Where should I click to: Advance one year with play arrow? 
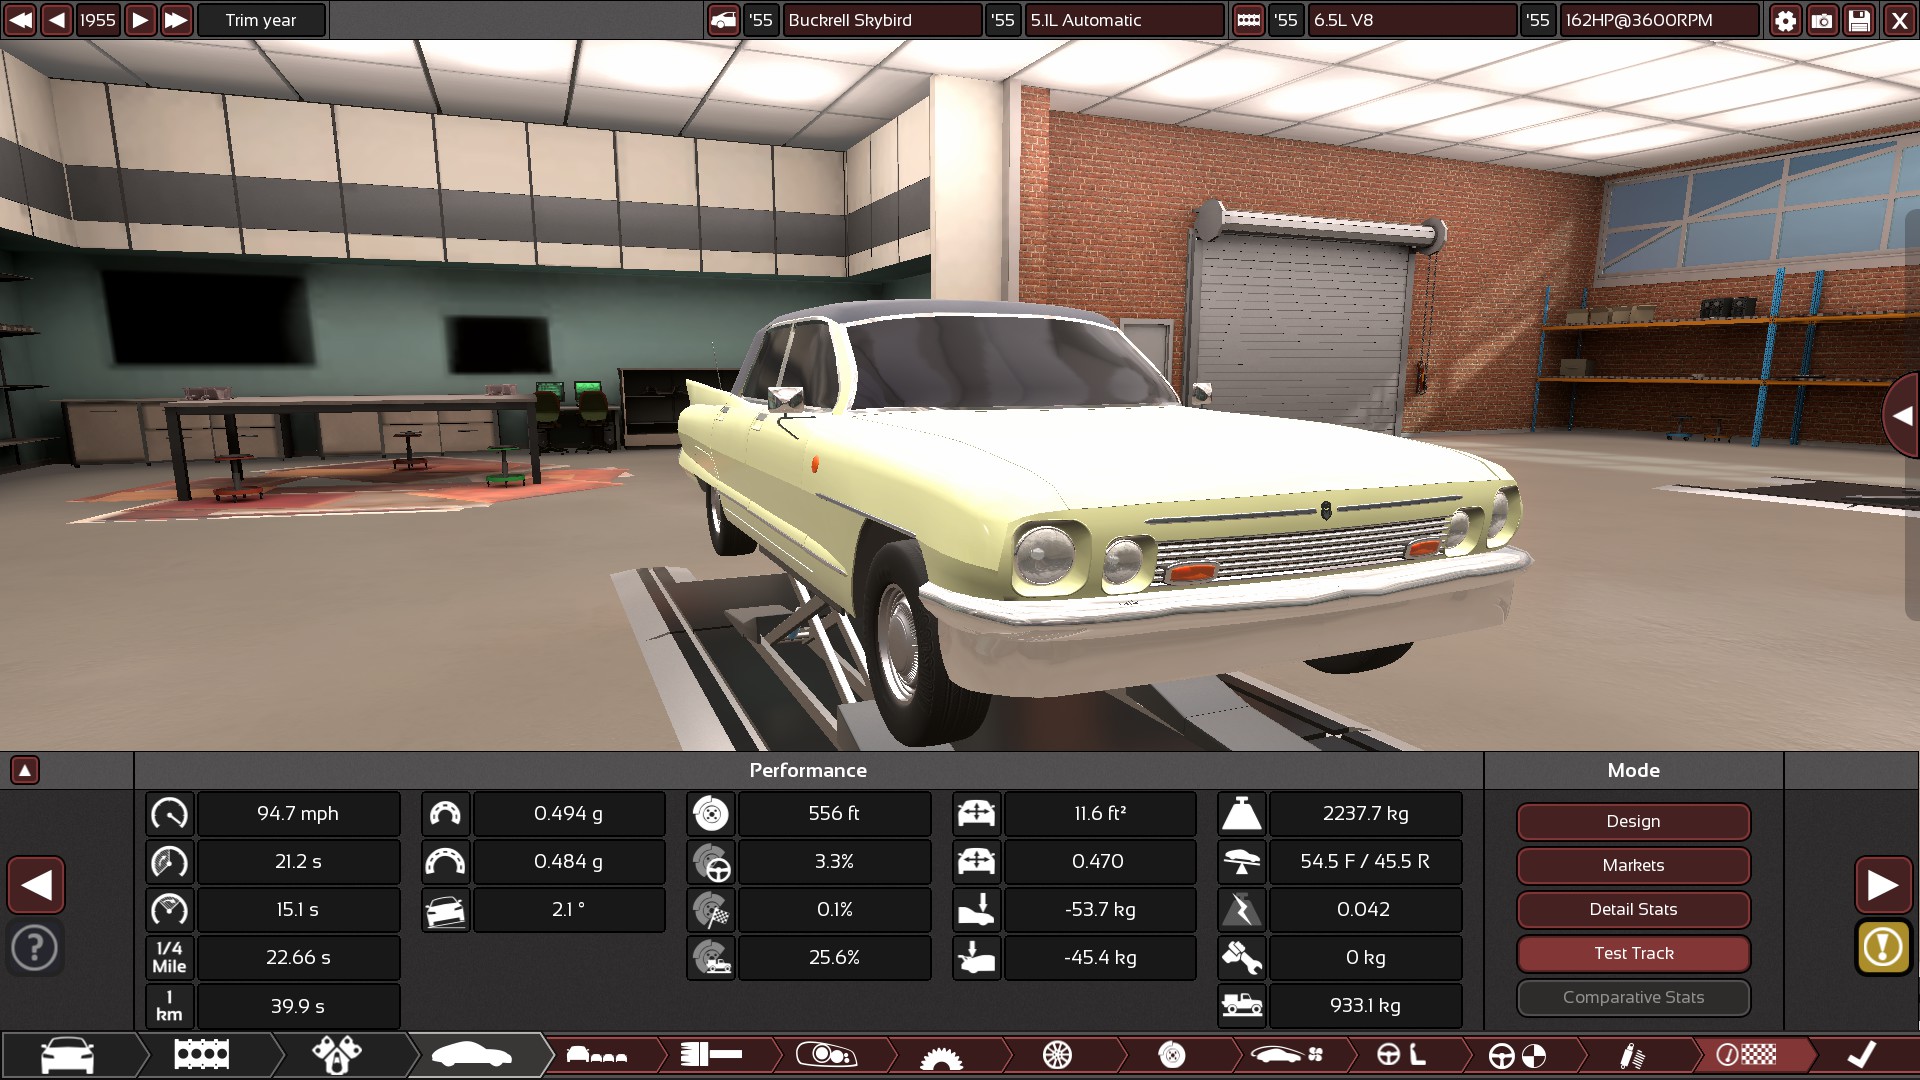pos(140,20)
